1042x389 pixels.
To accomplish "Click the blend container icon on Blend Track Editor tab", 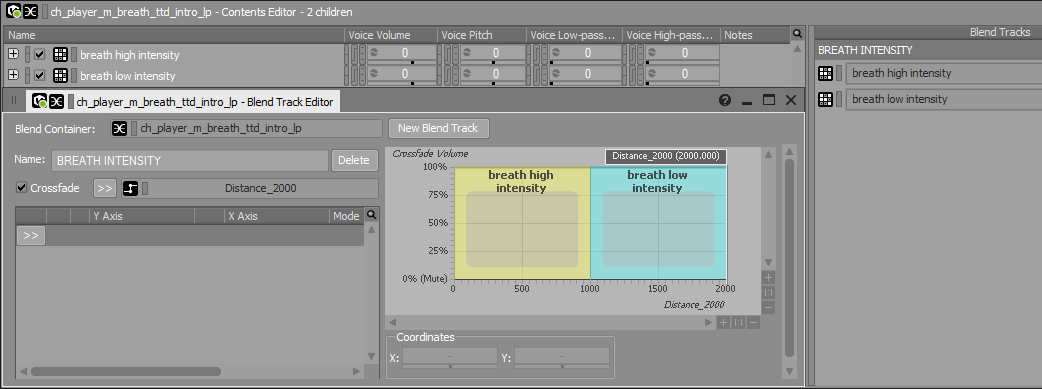I will coord(56,102).
